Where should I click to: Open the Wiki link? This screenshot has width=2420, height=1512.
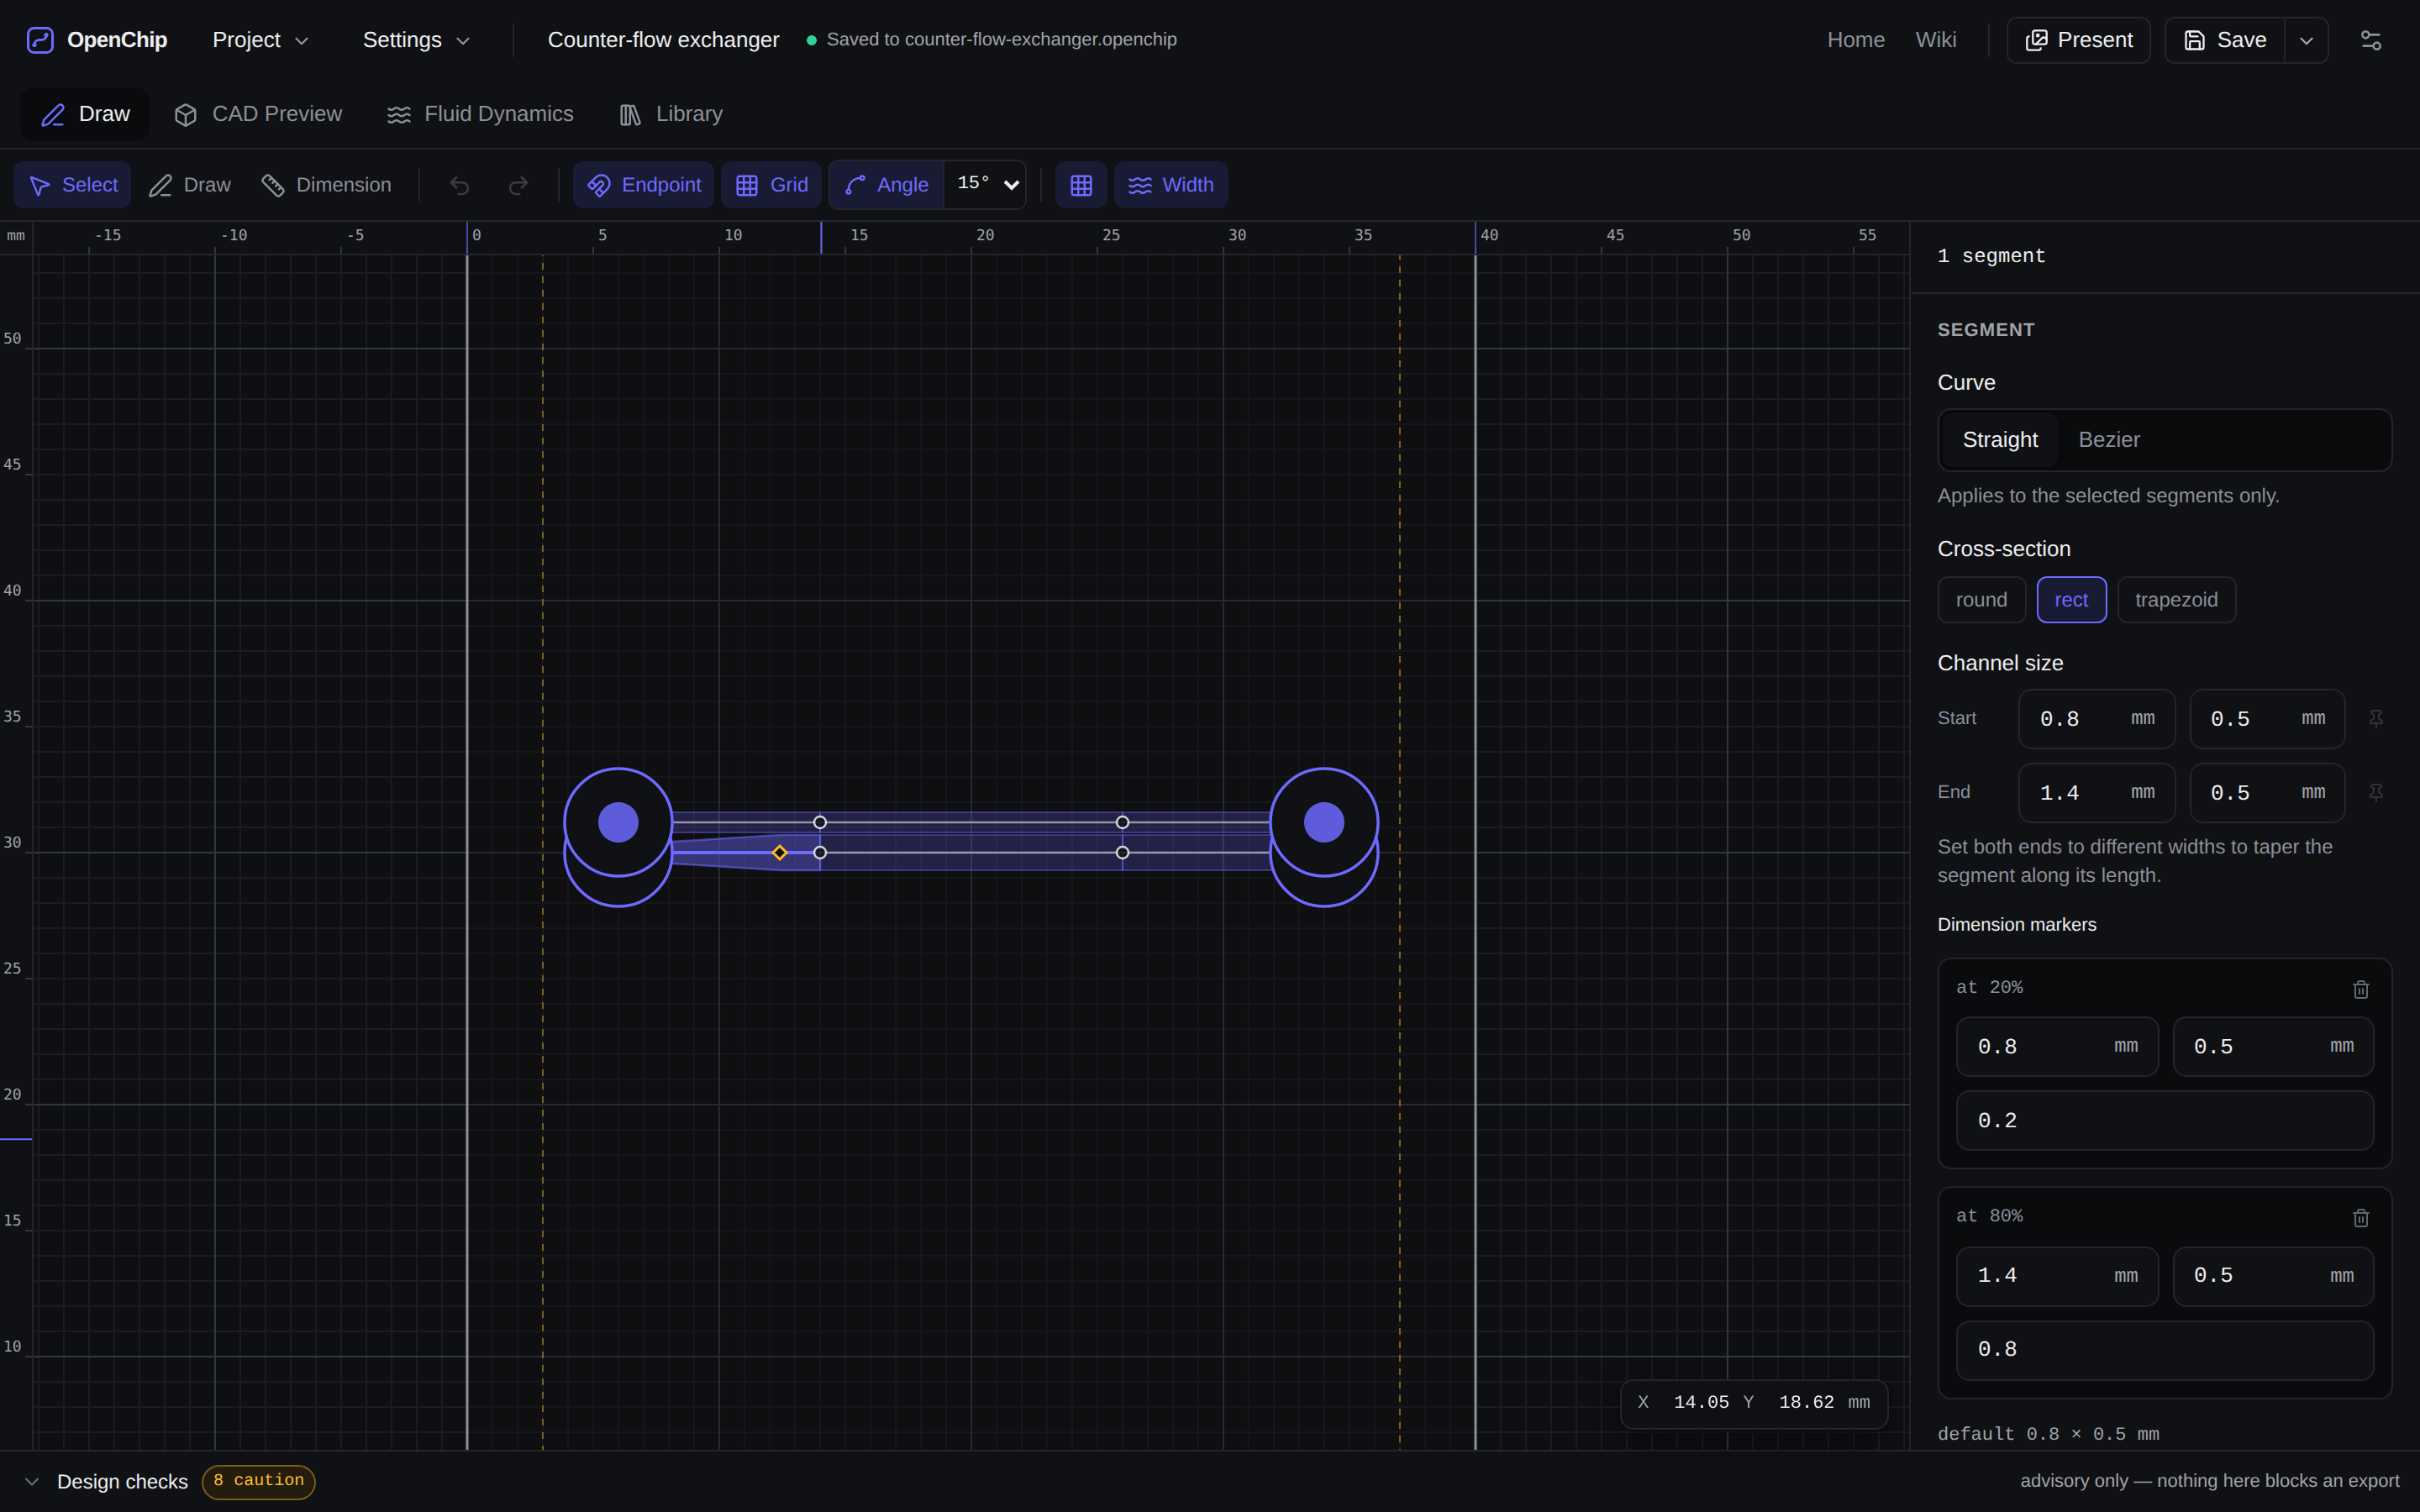pos(1935,40)
